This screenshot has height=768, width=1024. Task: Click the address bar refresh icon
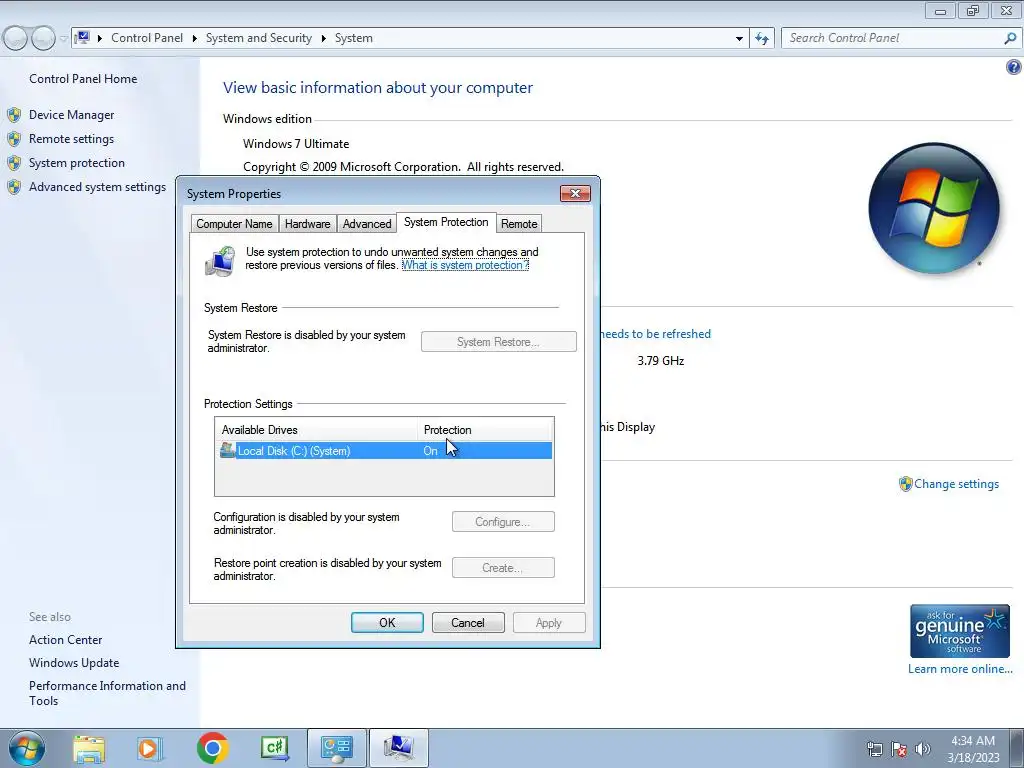click(761, 38)
